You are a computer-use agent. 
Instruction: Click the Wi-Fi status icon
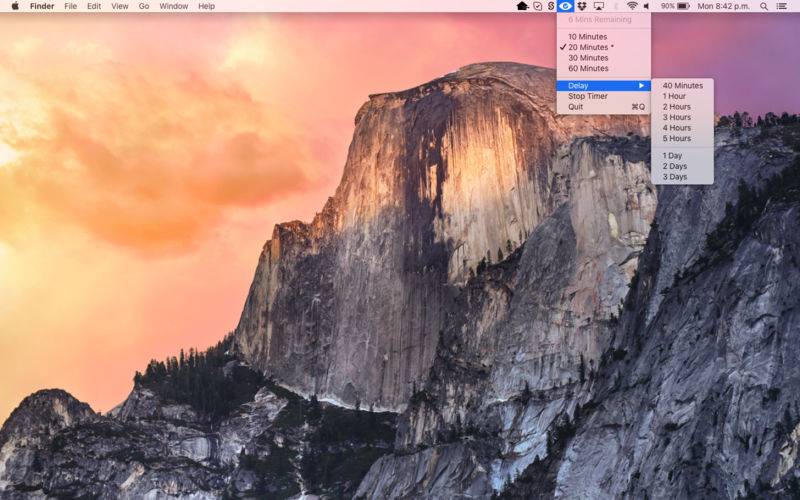click(632, 6)
